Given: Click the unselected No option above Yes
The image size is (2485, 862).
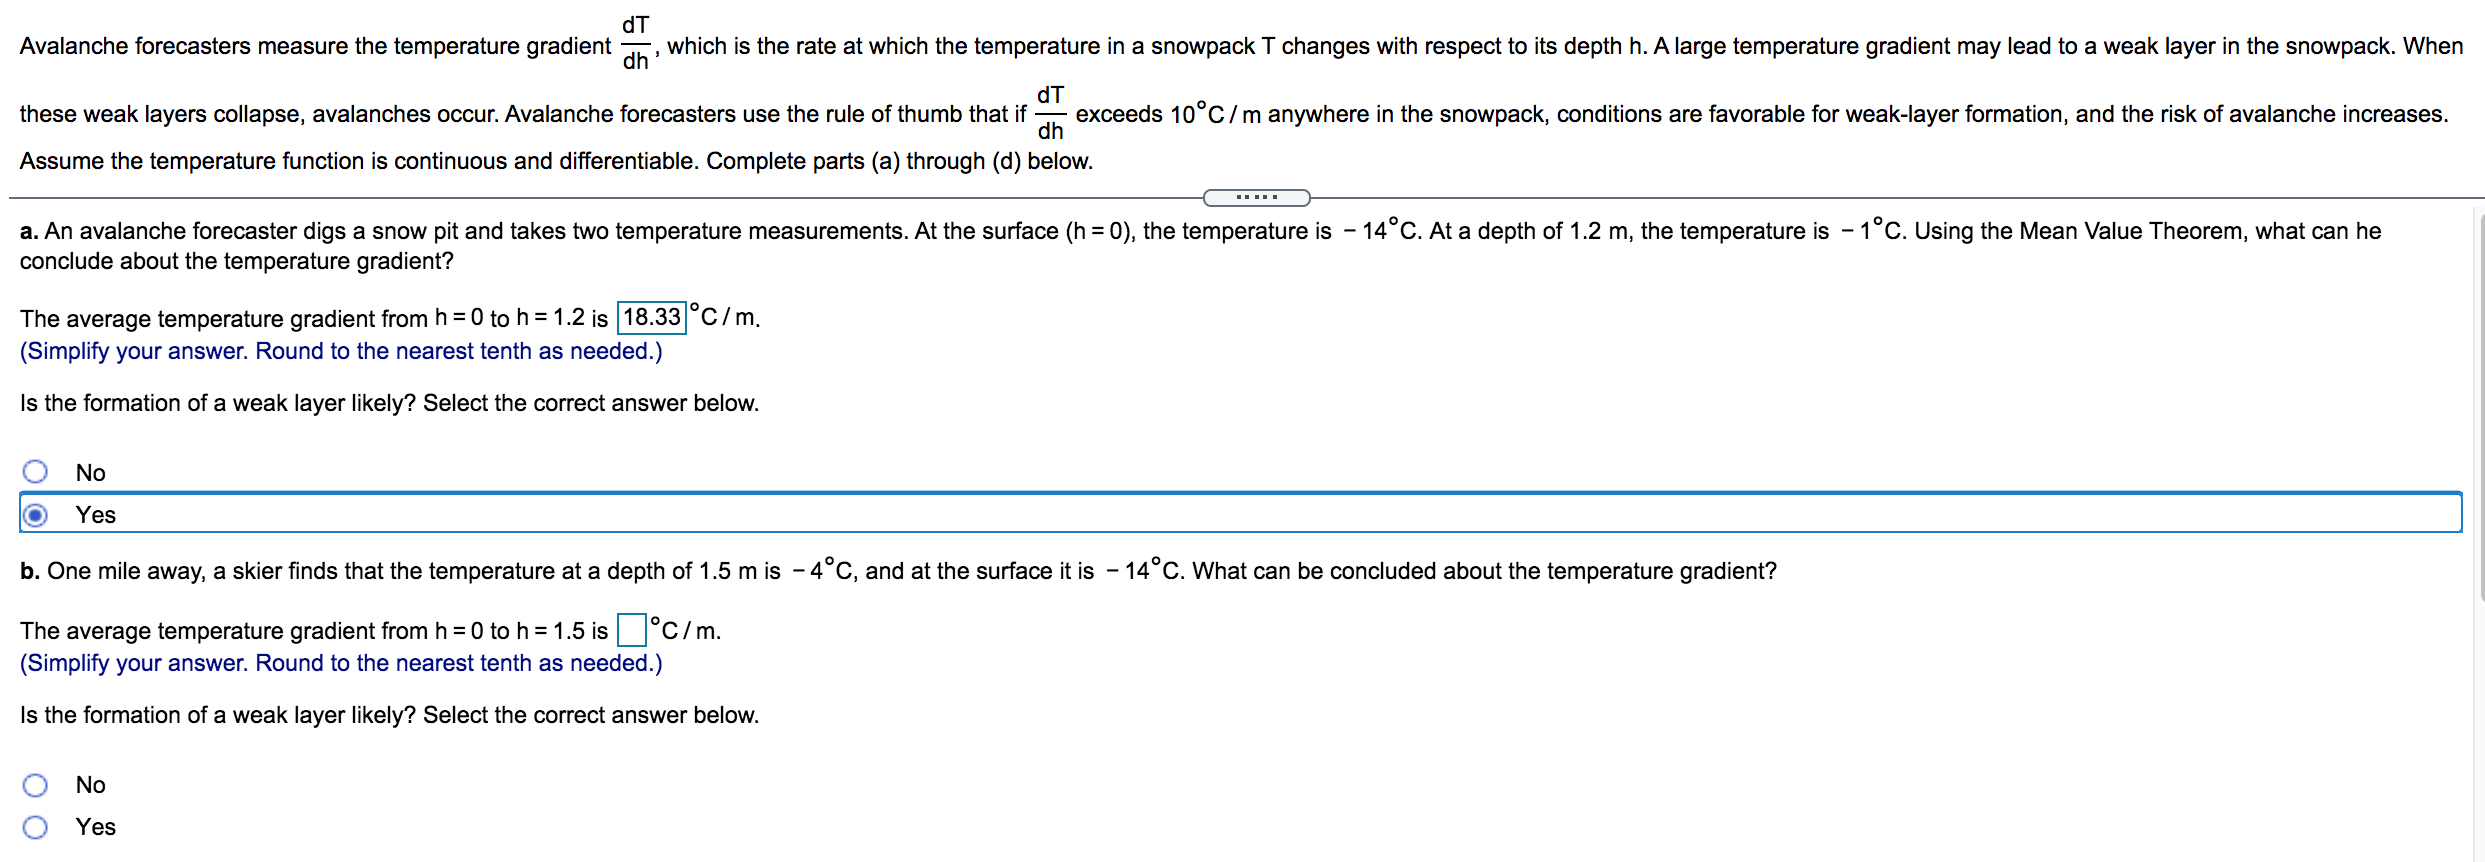Looking at the screenshot, I should click(35, 470).
